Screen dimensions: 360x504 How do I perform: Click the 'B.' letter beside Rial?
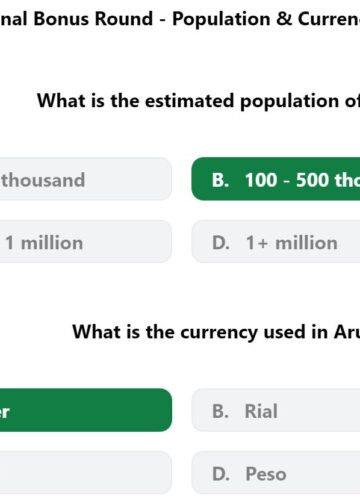220,411
